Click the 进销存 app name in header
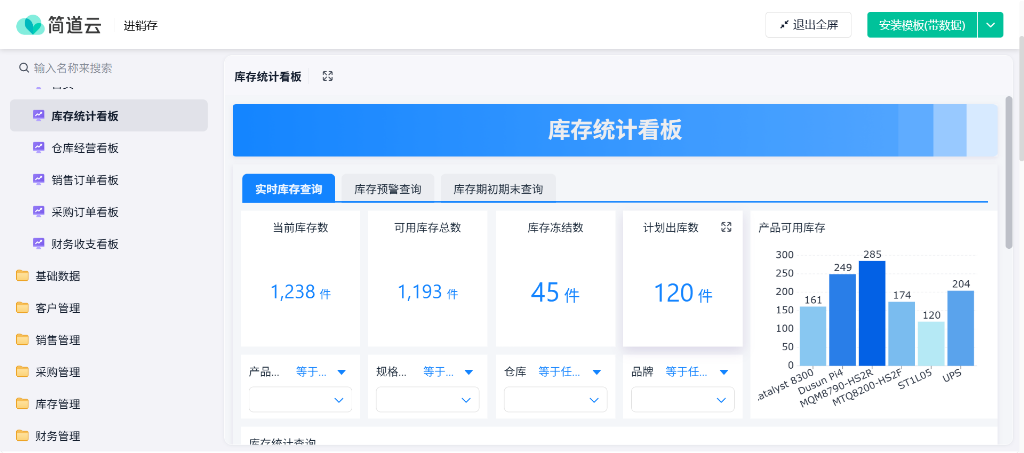 click(x=140, y=25)
